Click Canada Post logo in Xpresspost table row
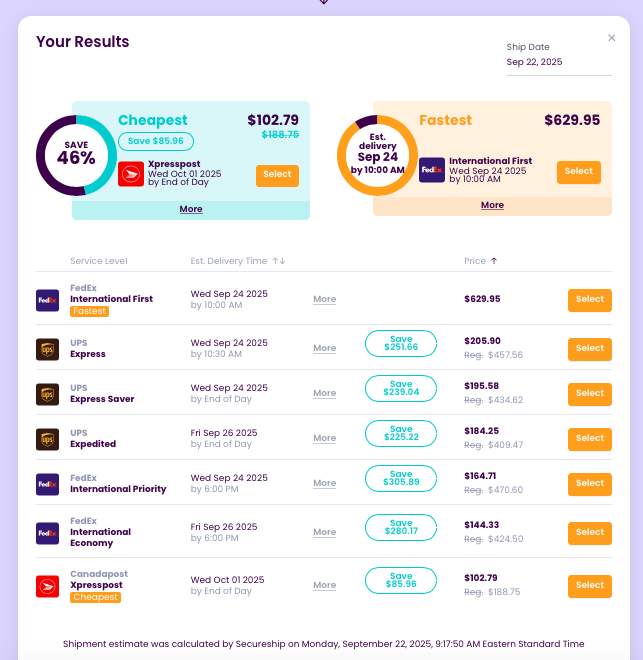This screenshot has height=660, width=643. (x=47, y=586)
